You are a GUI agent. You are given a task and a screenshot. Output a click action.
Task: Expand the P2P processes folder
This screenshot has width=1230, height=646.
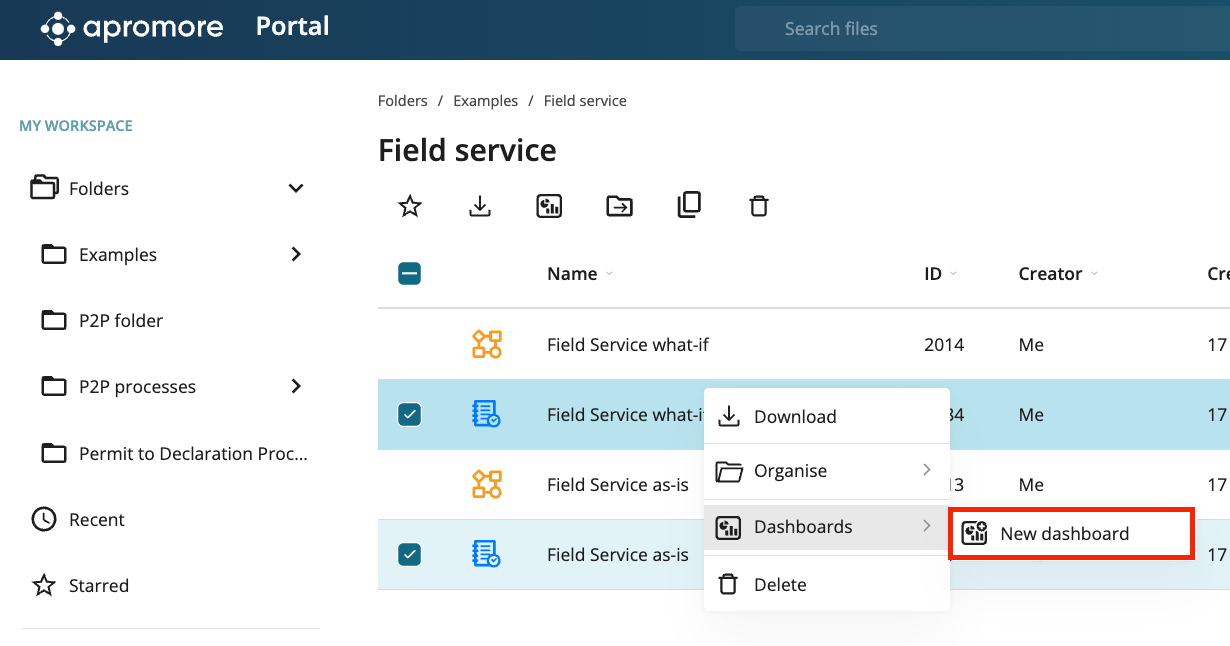(296, 386)
